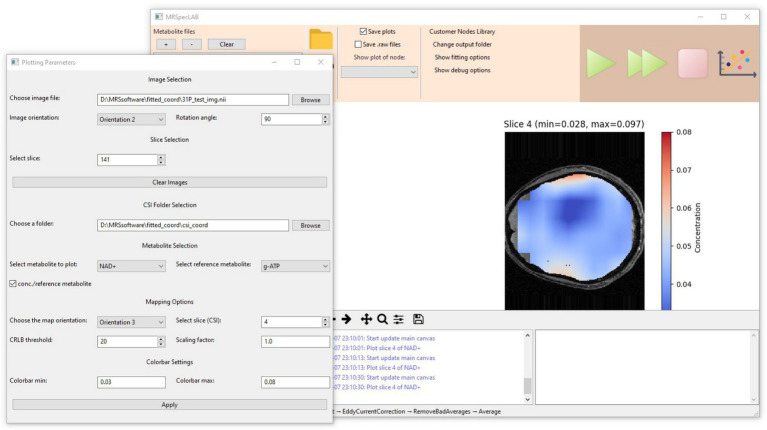Click the Apply button
This screenshot has height=430, width=767.
[x=169, y=405]
